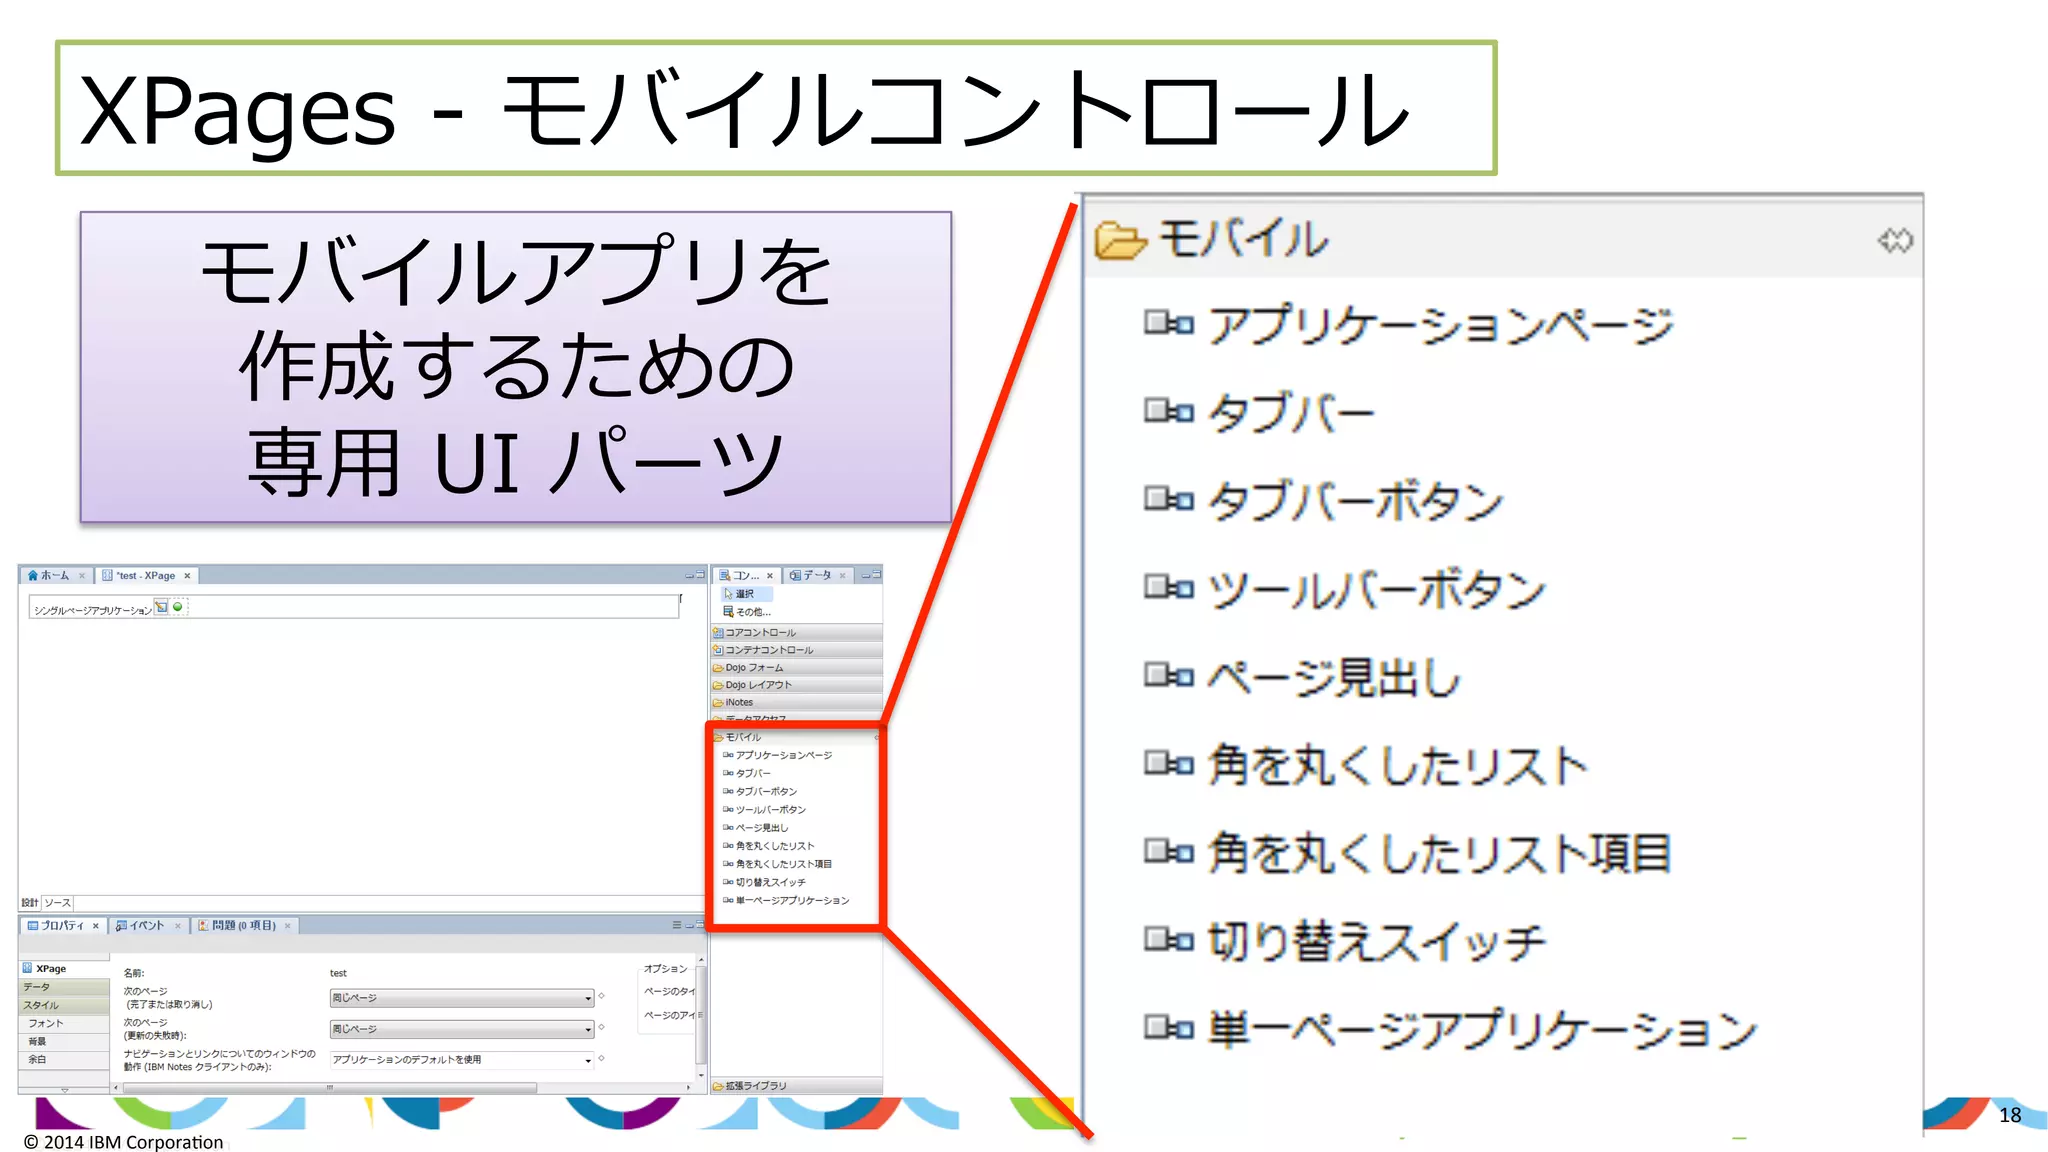Select the *test - XPage editor tab
Viewport: 2048px width, 1152px height.
pyautogui.click(x=146, y=575)
